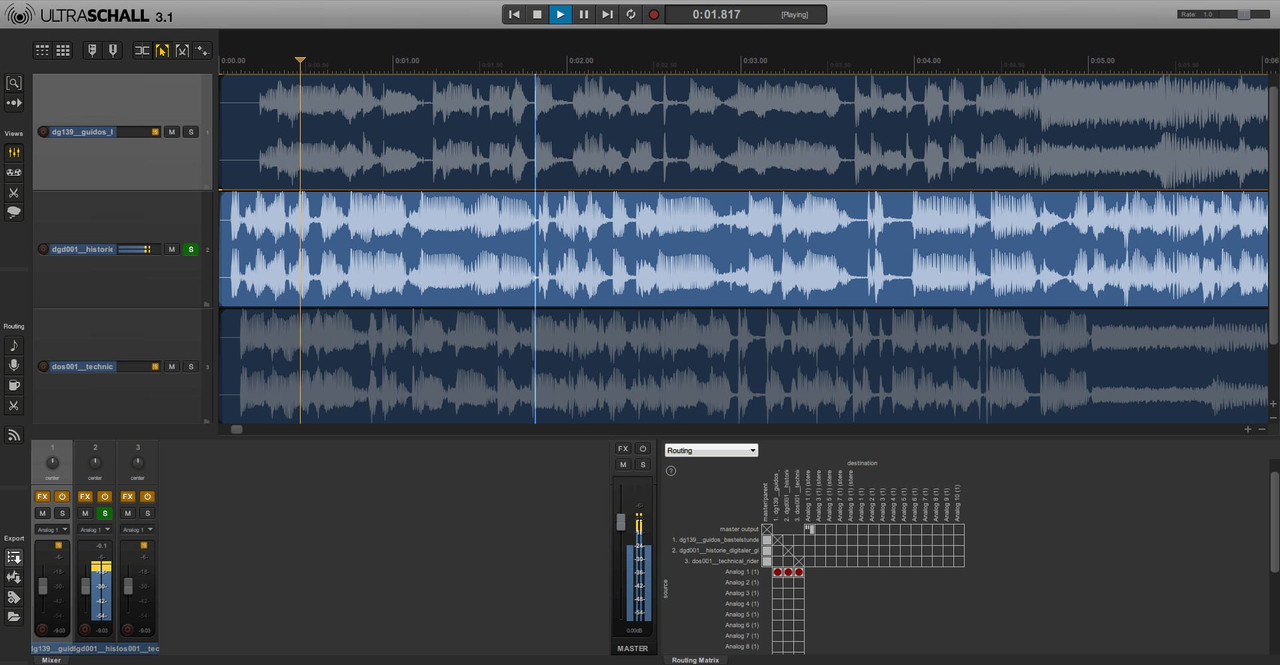Go to the start of the project
Image resolution: width=1280 pixels, height=665 pixels.
pyautogui.click(x=514, y=14)
